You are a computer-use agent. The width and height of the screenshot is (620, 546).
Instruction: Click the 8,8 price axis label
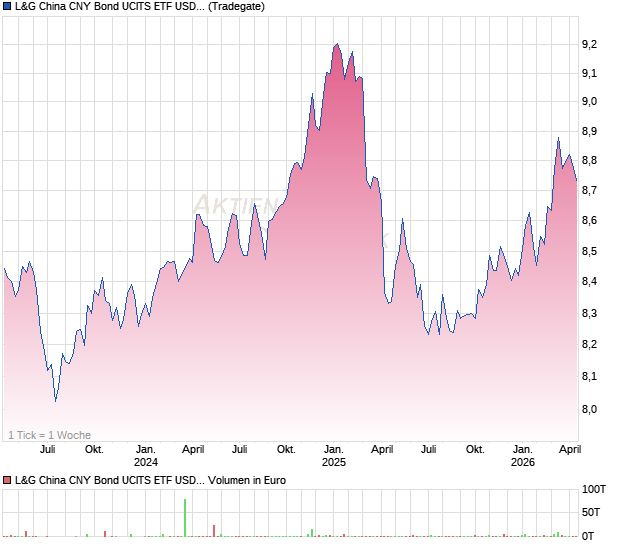(589, 161)
